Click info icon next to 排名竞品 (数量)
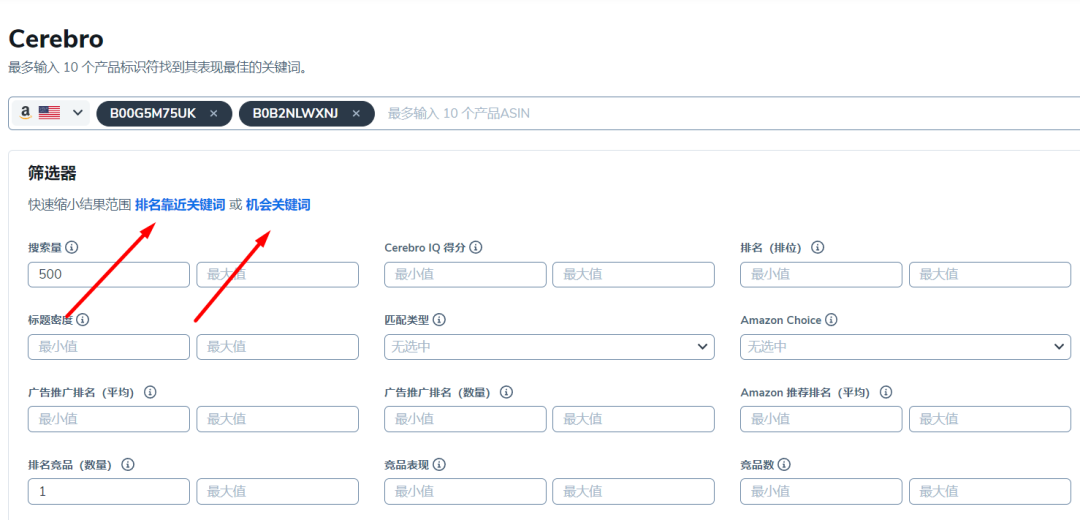Image resolution: width=1080 pixels, height=520 pixels. coord(128,465)
